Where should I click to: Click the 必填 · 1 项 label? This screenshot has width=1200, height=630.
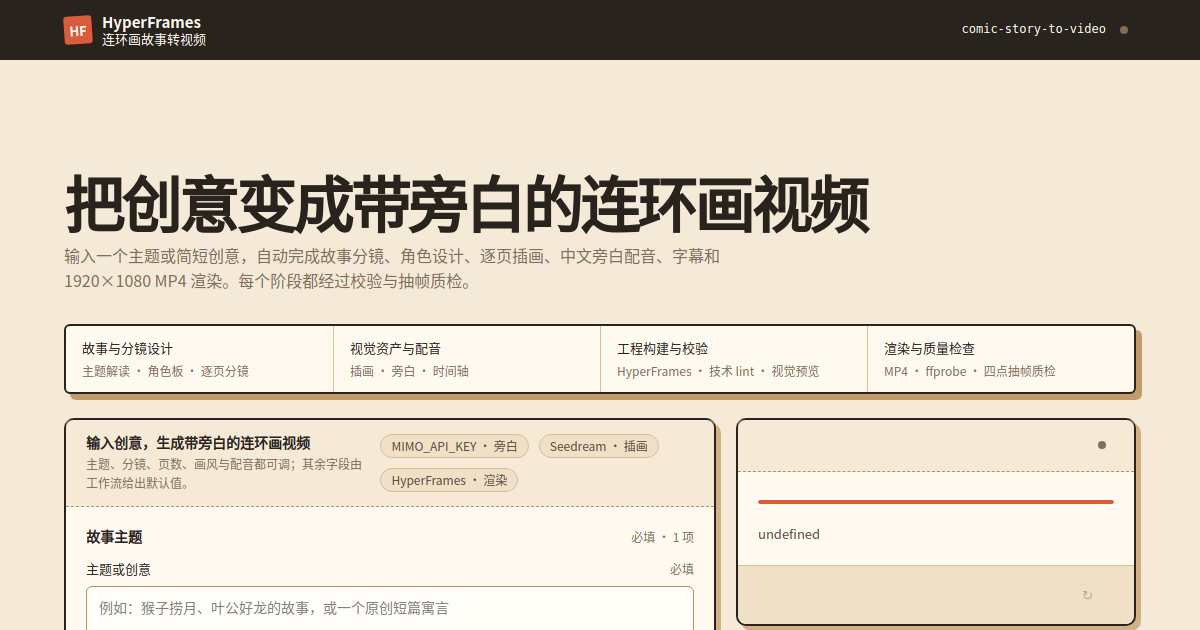tap(662, 537)
